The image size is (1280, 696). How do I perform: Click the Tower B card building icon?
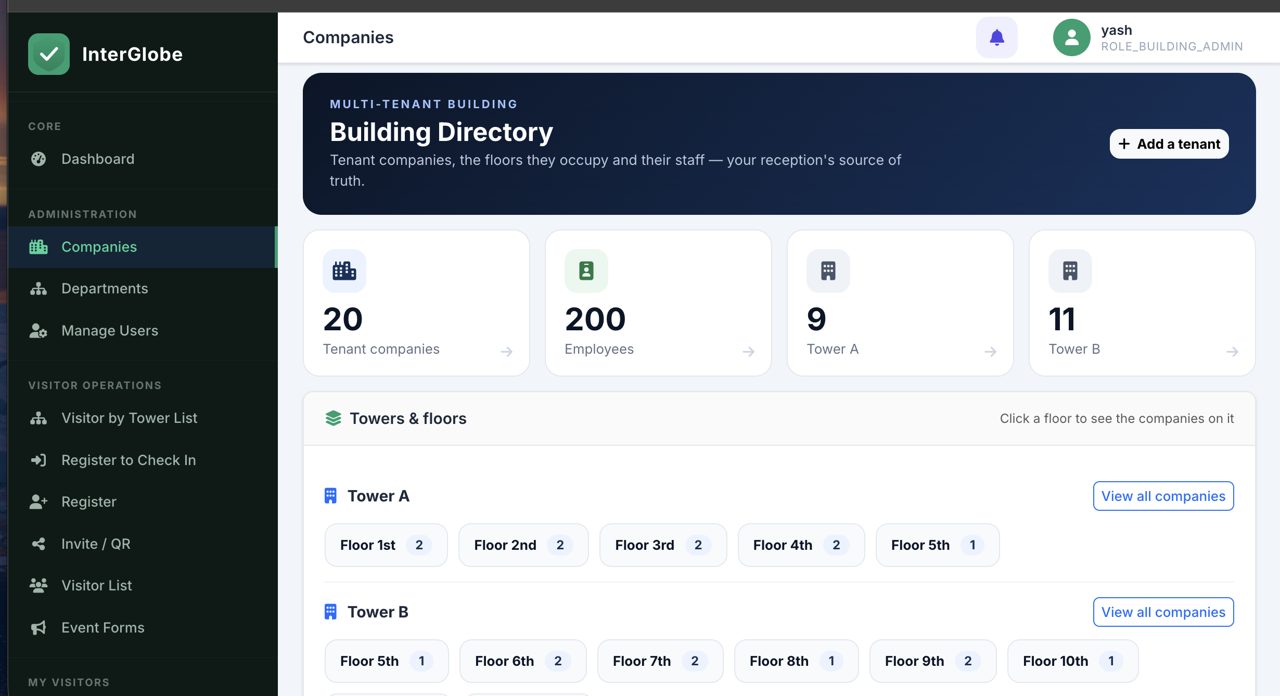pos(1070,271)
